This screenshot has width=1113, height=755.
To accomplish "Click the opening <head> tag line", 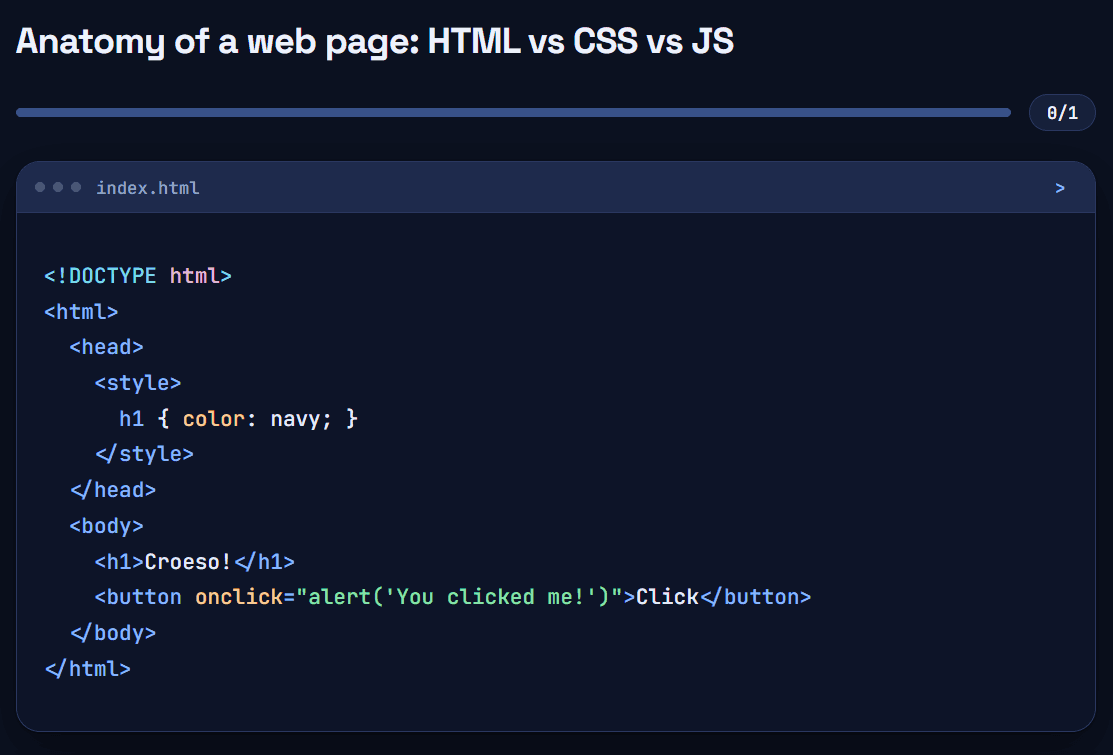I will (106, 347).
